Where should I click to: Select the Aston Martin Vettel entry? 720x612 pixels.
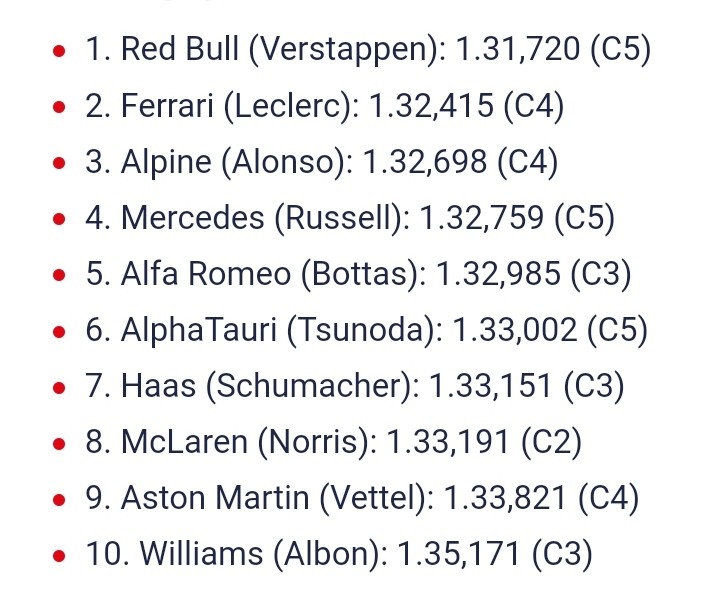362,498
